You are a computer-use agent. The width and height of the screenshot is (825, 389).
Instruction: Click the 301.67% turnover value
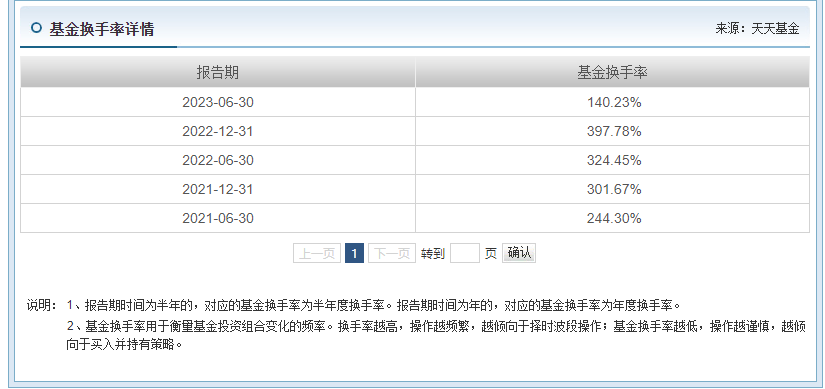pyautogui.click(x=614, y=189)
